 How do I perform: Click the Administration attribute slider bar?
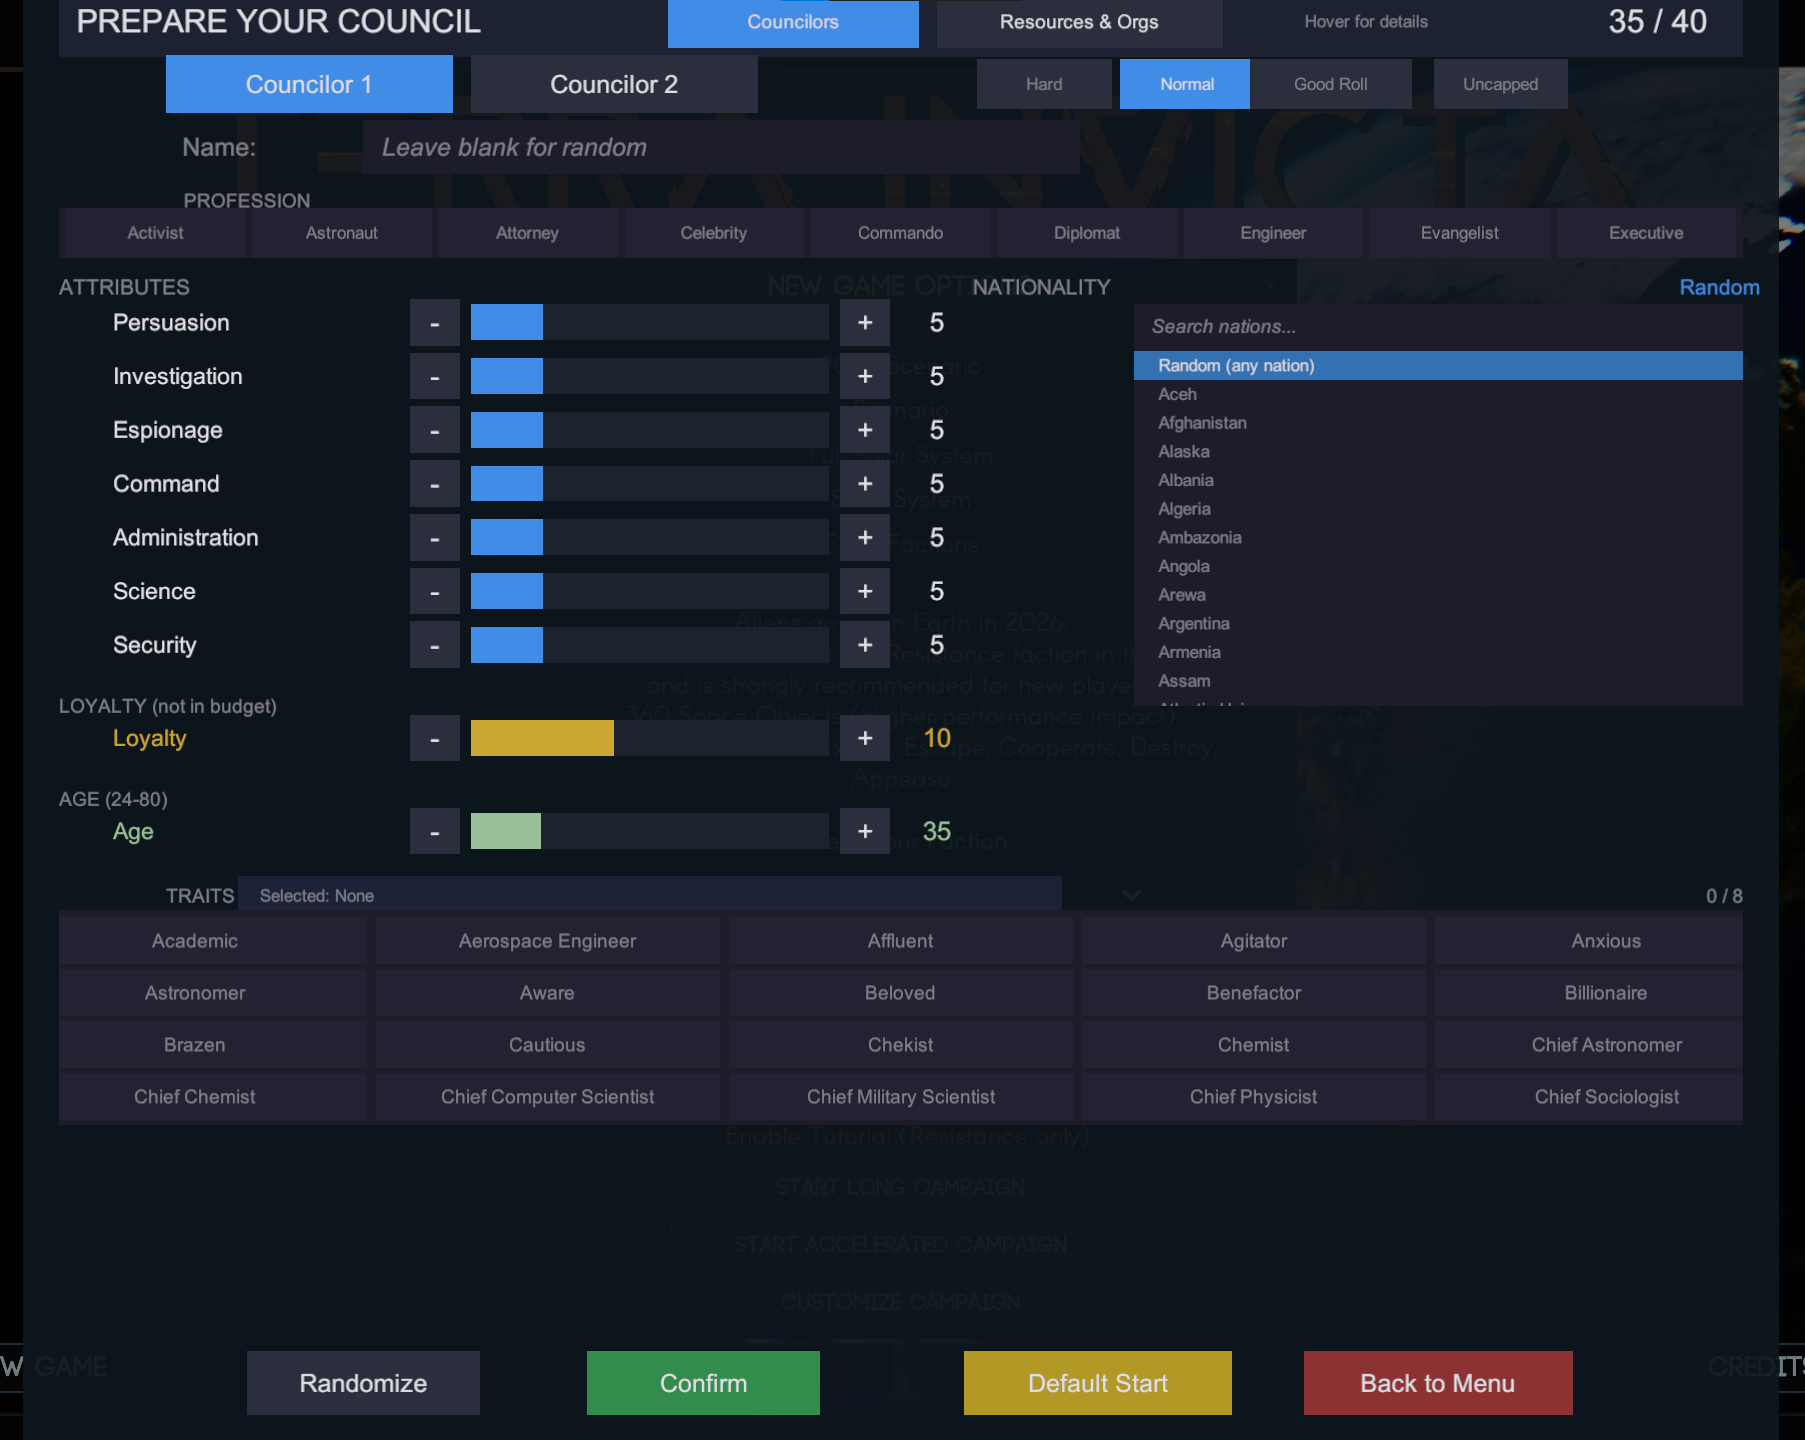pyautogui.click(x=649, y=538)
